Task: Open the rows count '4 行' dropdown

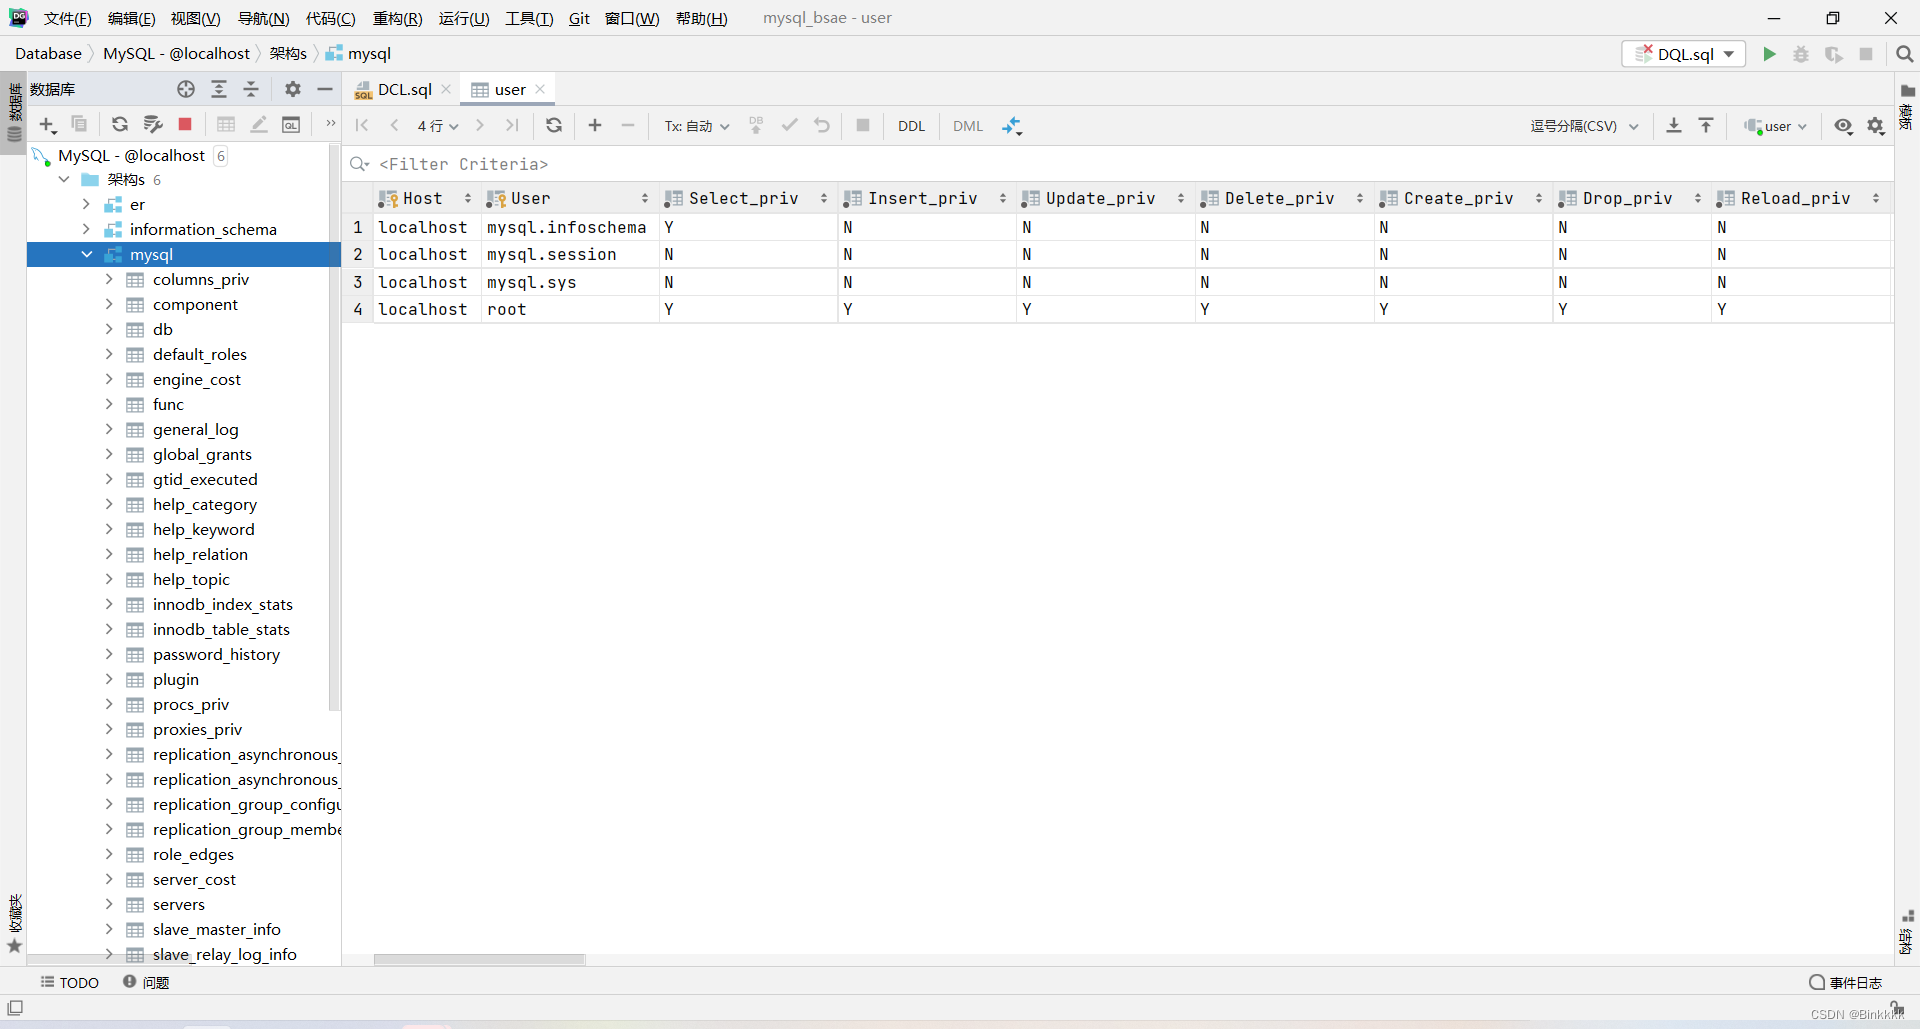Action: pos(438,126)
